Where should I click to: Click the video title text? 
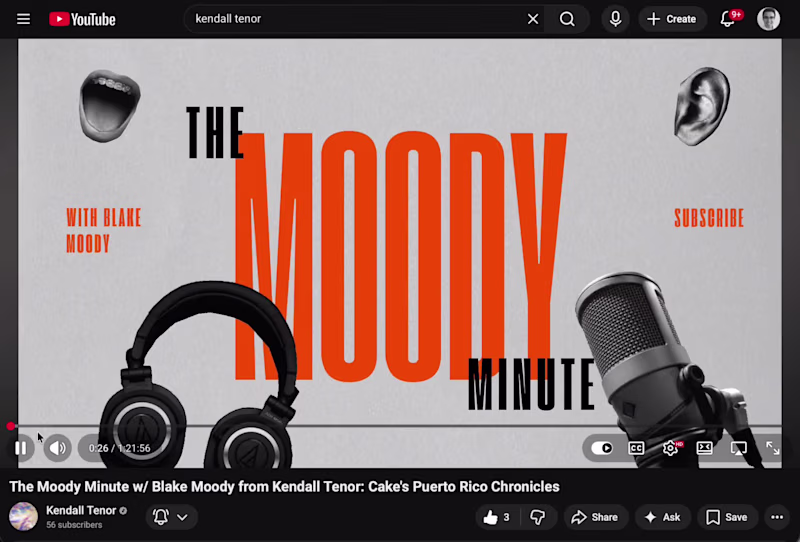coord(284,486)
